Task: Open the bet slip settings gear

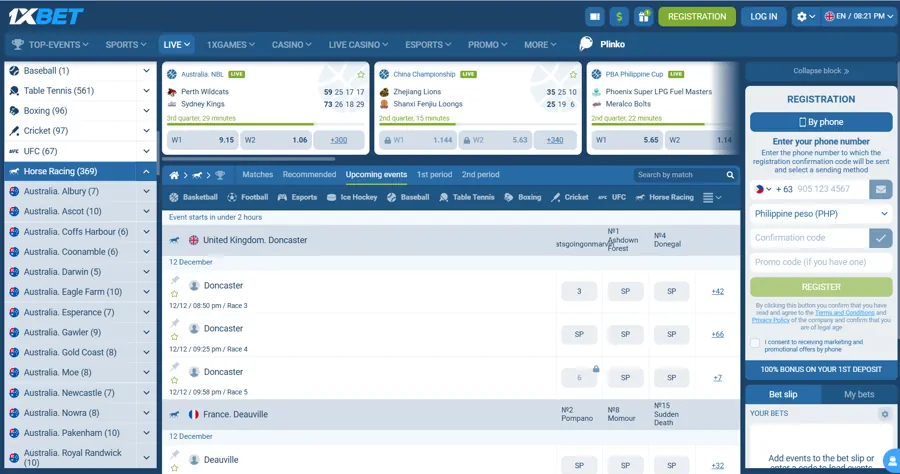Action: click(x=884, y=414)
